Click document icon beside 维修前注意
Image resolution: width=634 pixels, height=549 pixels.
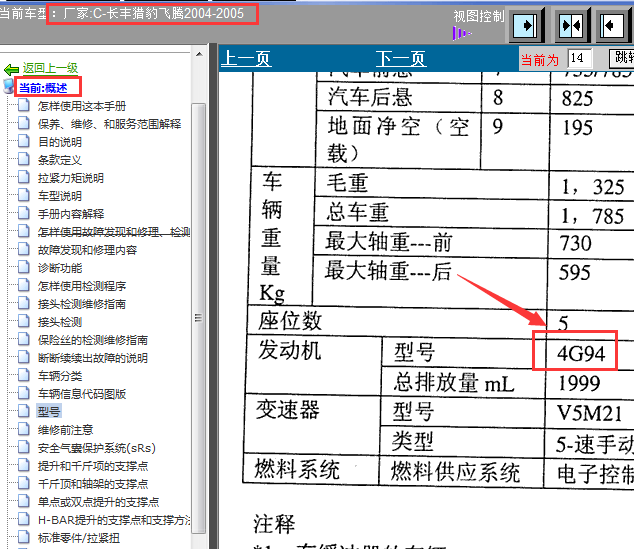click(24, 429)
